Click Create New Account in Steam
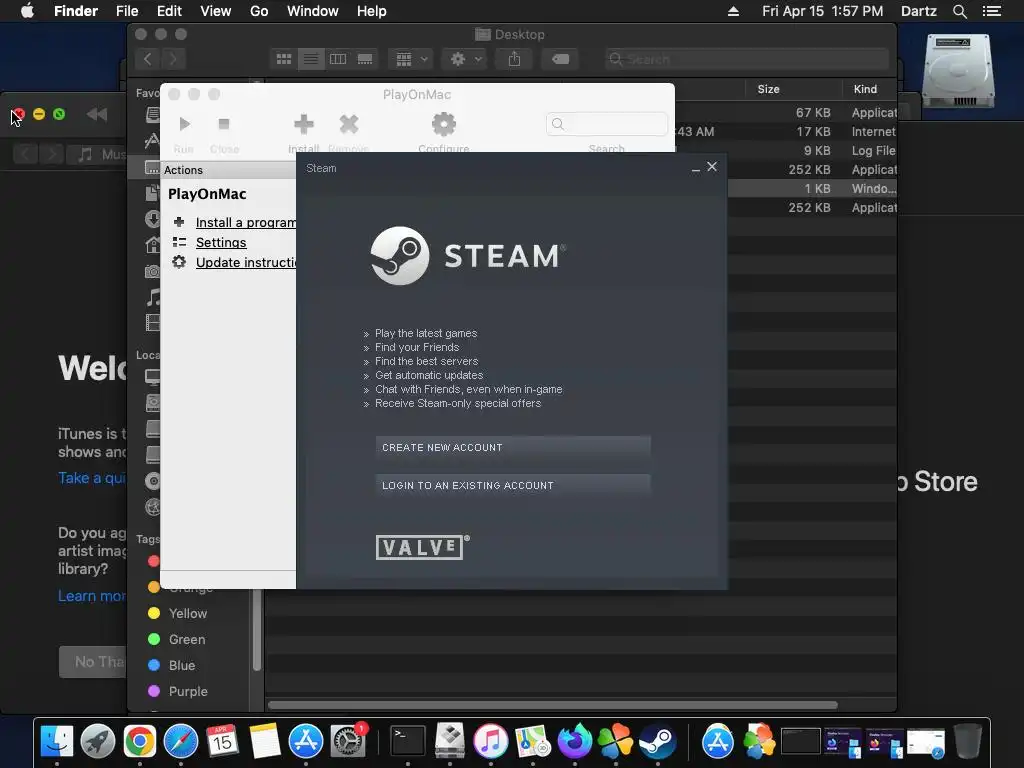The image size is (1024, 768). pos(513,447)
